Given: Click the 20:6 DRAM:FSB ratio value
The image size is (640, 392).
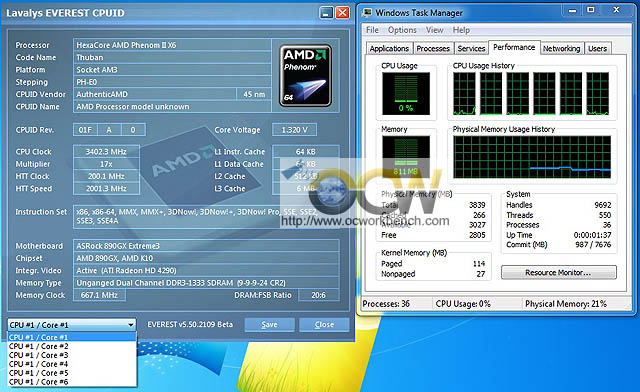Looking at the screenshot, I should (319, 295).
